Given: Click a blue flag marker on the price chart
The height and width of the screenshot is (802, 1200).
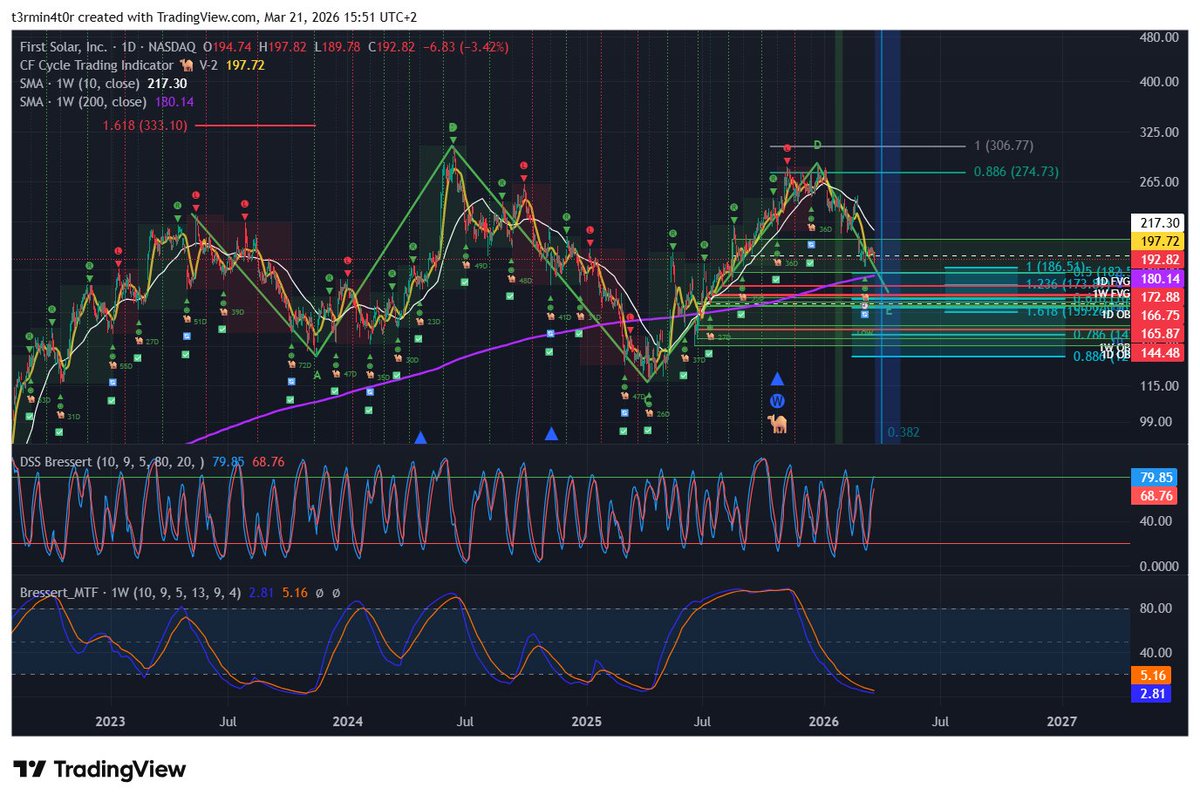Looking at the screenshot, I should click(186, 335).
